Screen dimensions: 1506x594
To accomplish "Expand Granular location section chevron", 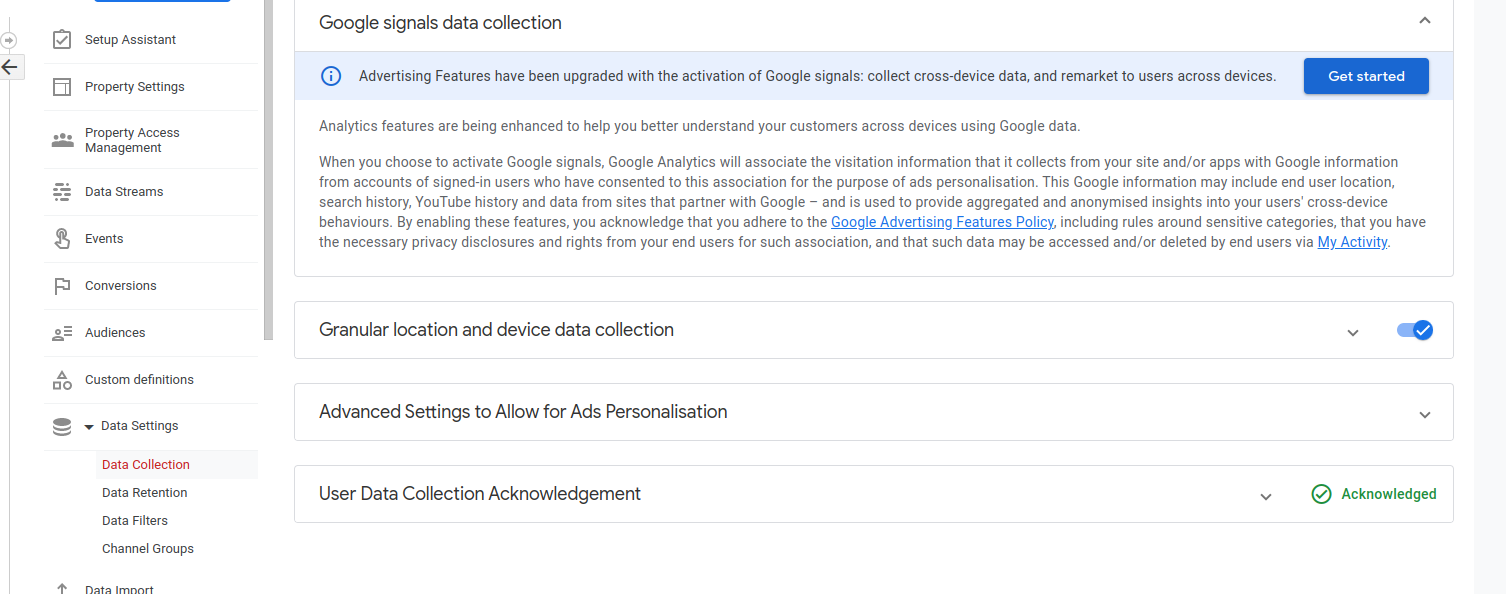I will coord(1353,332).
